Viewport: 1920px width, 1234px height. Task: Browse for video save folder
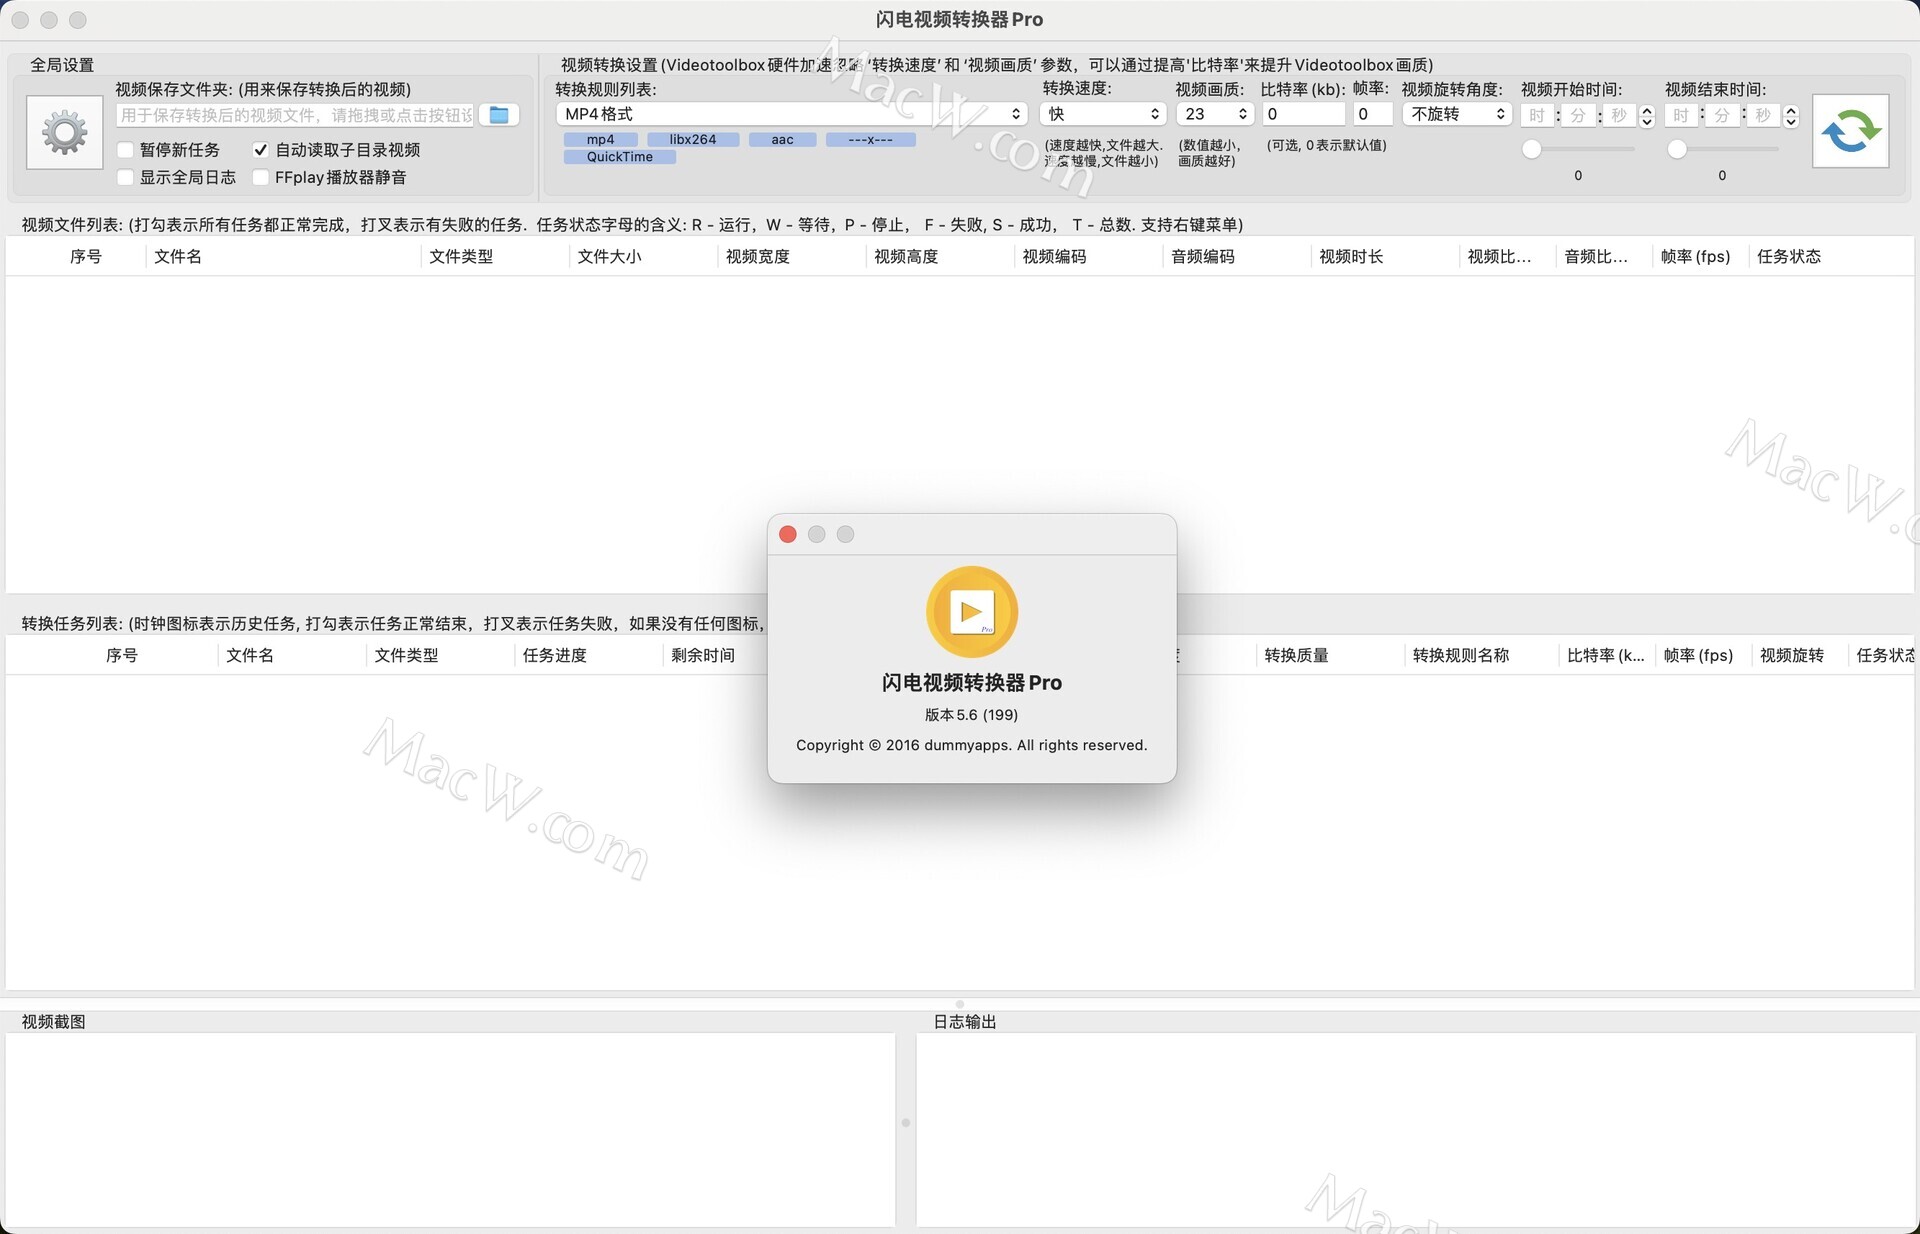tap(499, 115)
